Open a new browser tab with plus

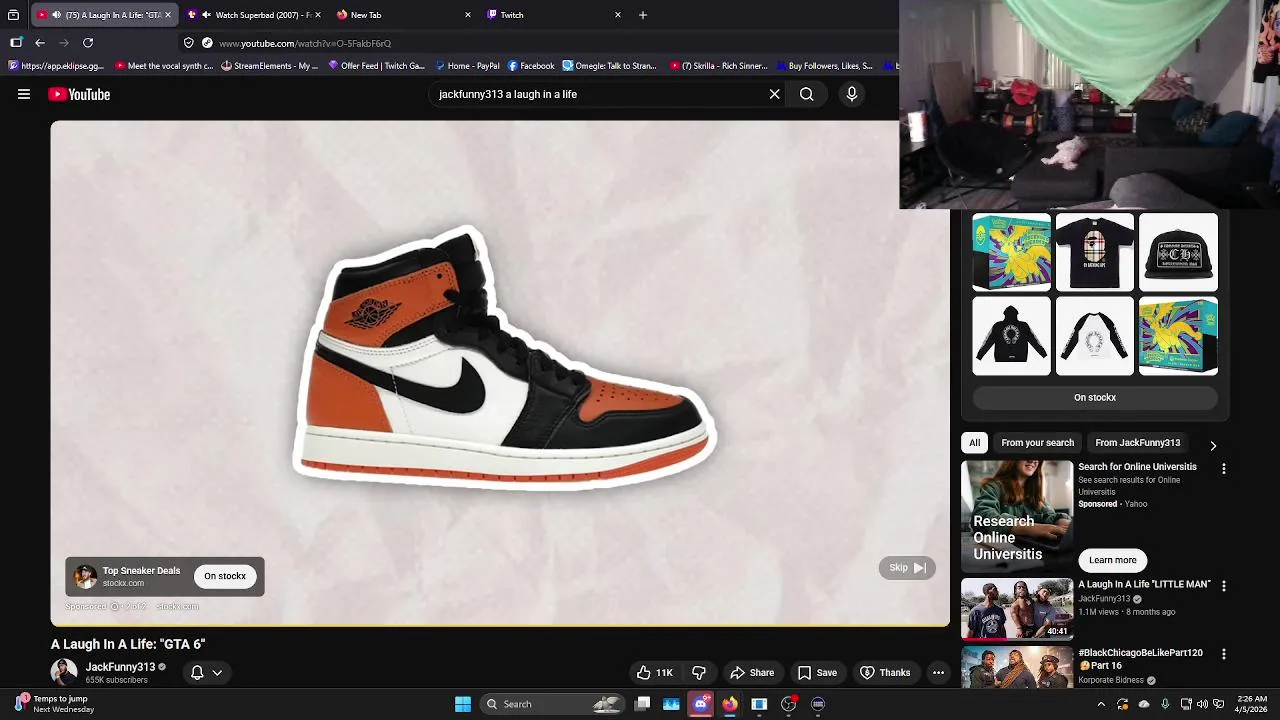click(643, 15)
